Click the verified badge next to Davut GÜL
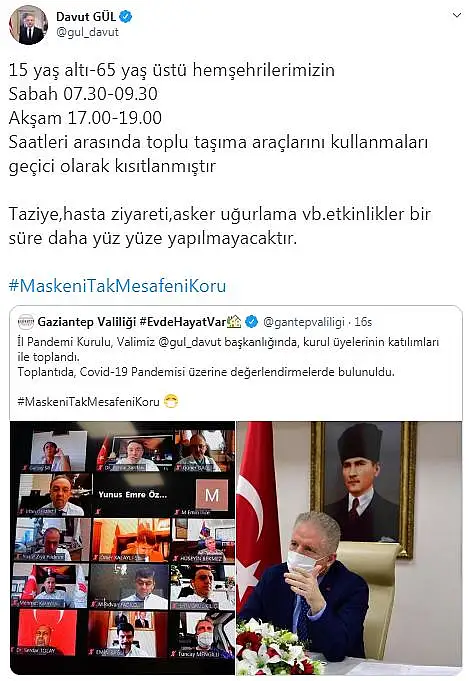 point(126,17)
